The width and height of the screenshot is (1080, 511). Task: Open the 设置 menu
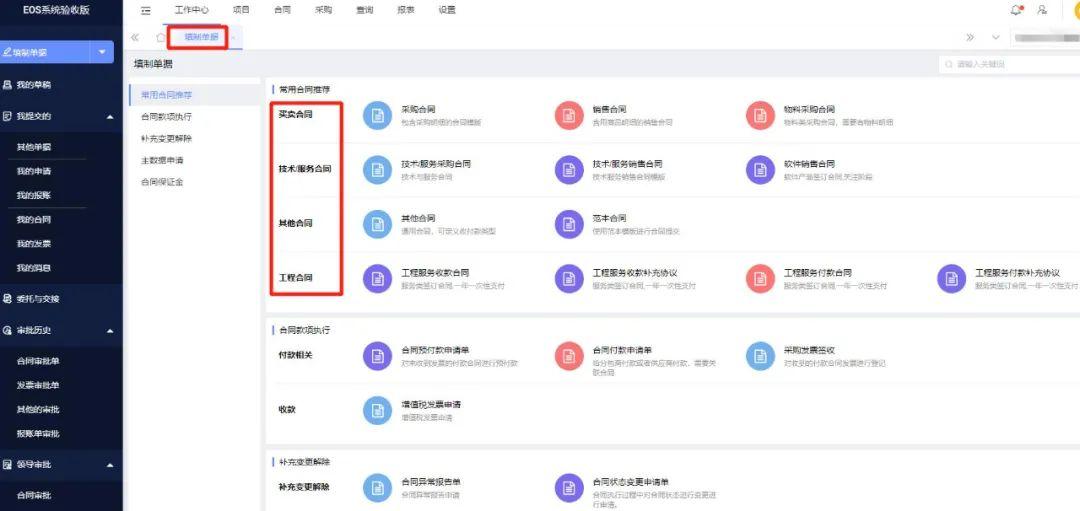pyautogui.click(x=447, y=10)
